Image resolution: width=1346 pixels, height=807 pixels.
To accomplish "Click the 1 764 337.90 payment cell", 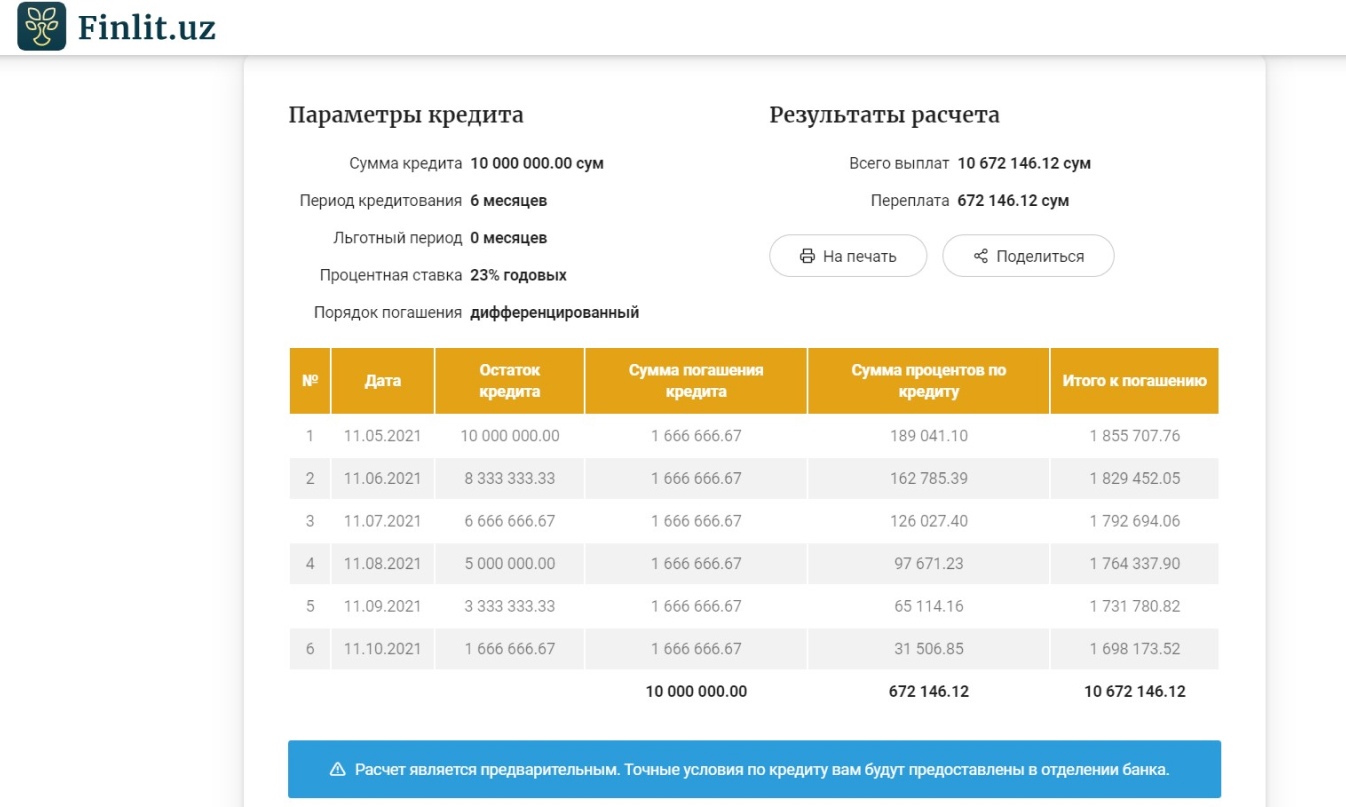I will (1134, 564).
